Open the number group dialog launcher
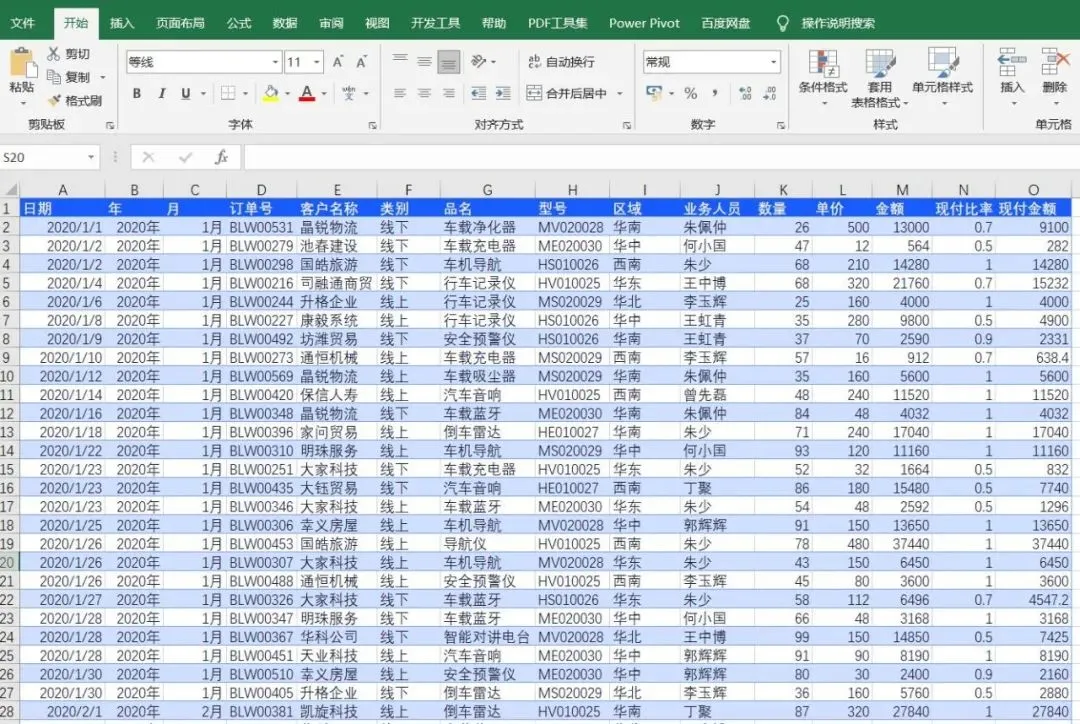 click(x=780, y=125)
